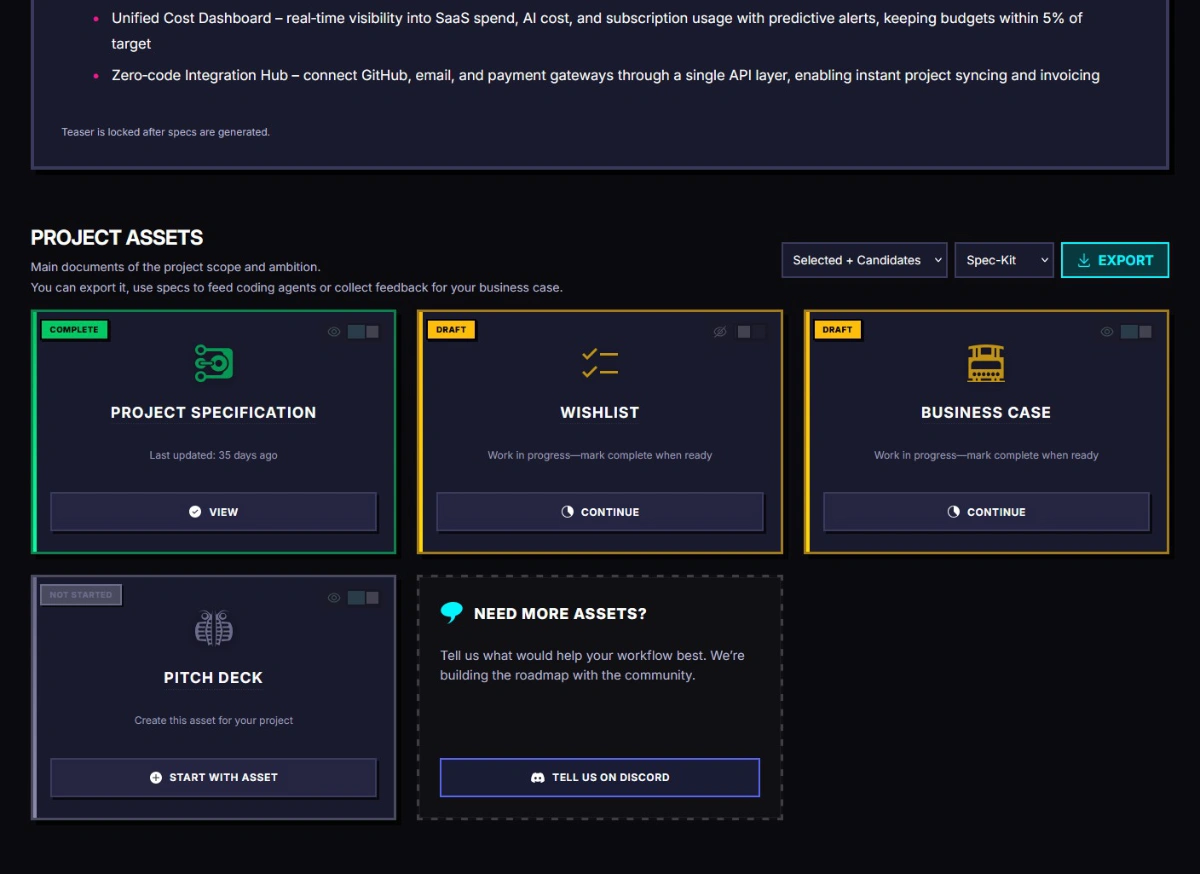Open the Selected + Candidates dropdown
Viewport: 1200px width, 874px height.
(864, 260)
